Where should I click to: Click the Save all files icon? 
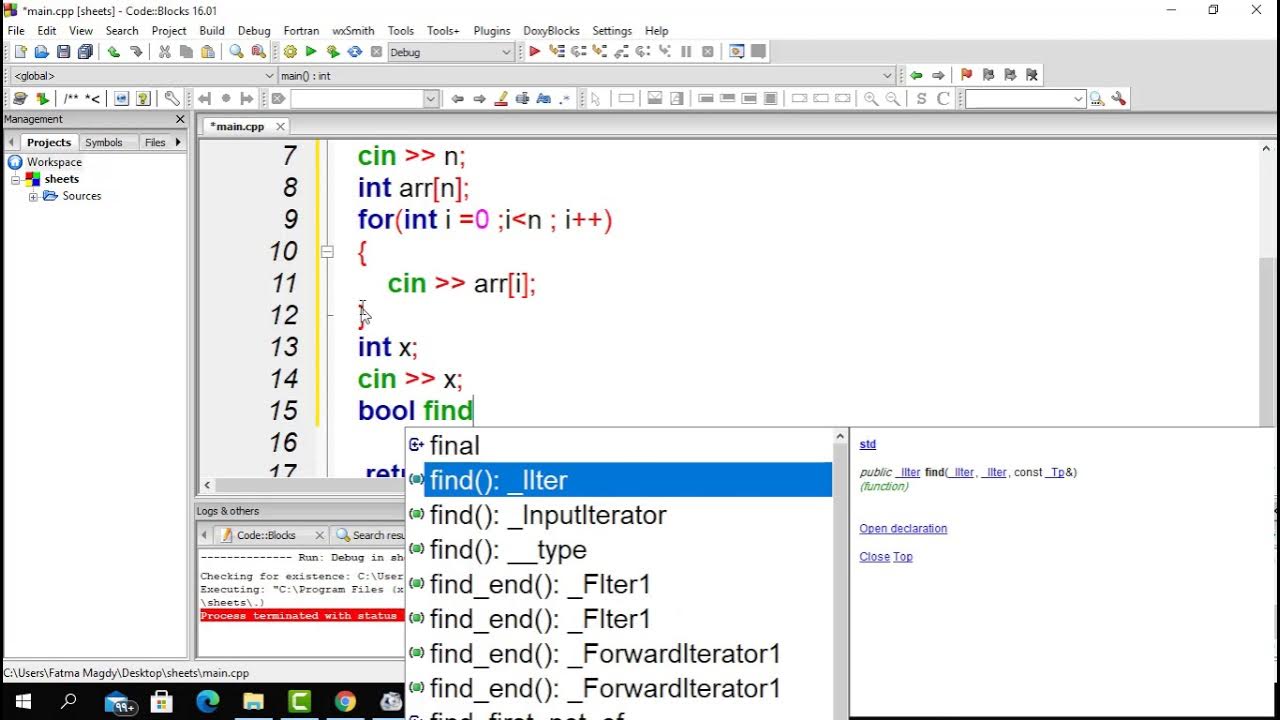pyautogui.click(x=85, y=52)
